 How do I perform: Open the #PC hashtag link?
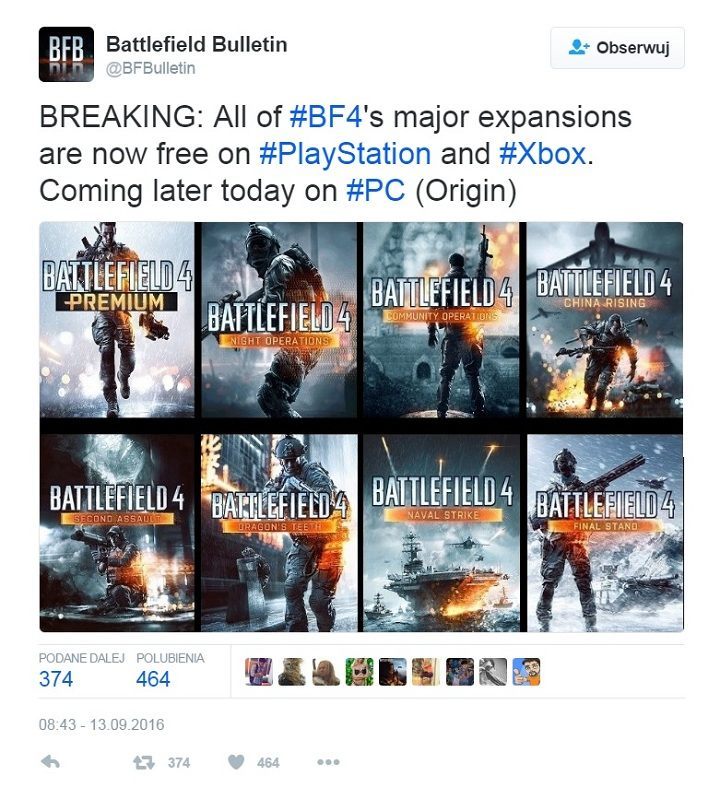point(376,191)
